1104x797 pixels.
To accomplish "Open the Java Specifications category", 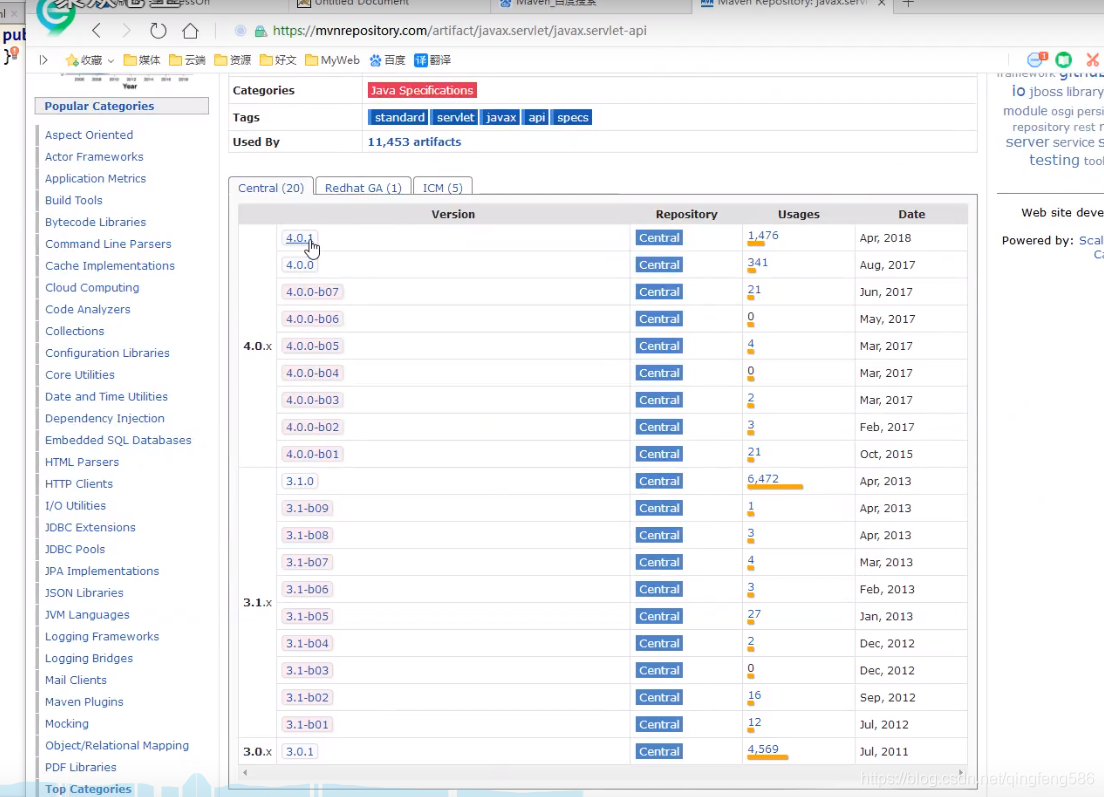I will click(x=422, y=90).
